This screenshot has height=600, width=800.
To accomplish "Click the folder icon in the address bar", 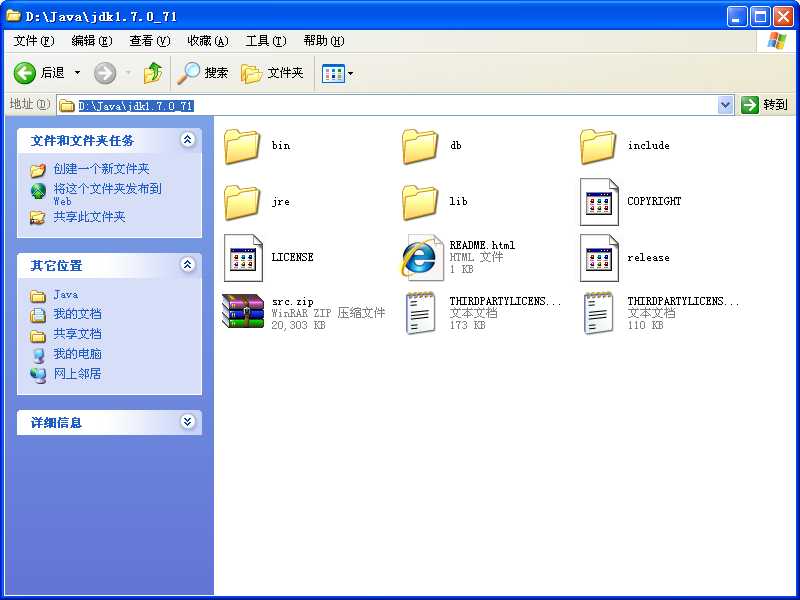I will pyautogui.click(x=67, y=106).
